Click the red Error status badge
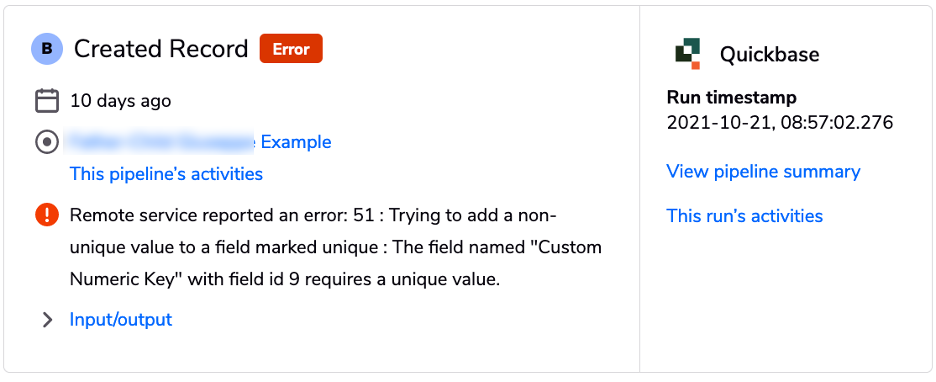Screen dimensions: 936x382 291,49
